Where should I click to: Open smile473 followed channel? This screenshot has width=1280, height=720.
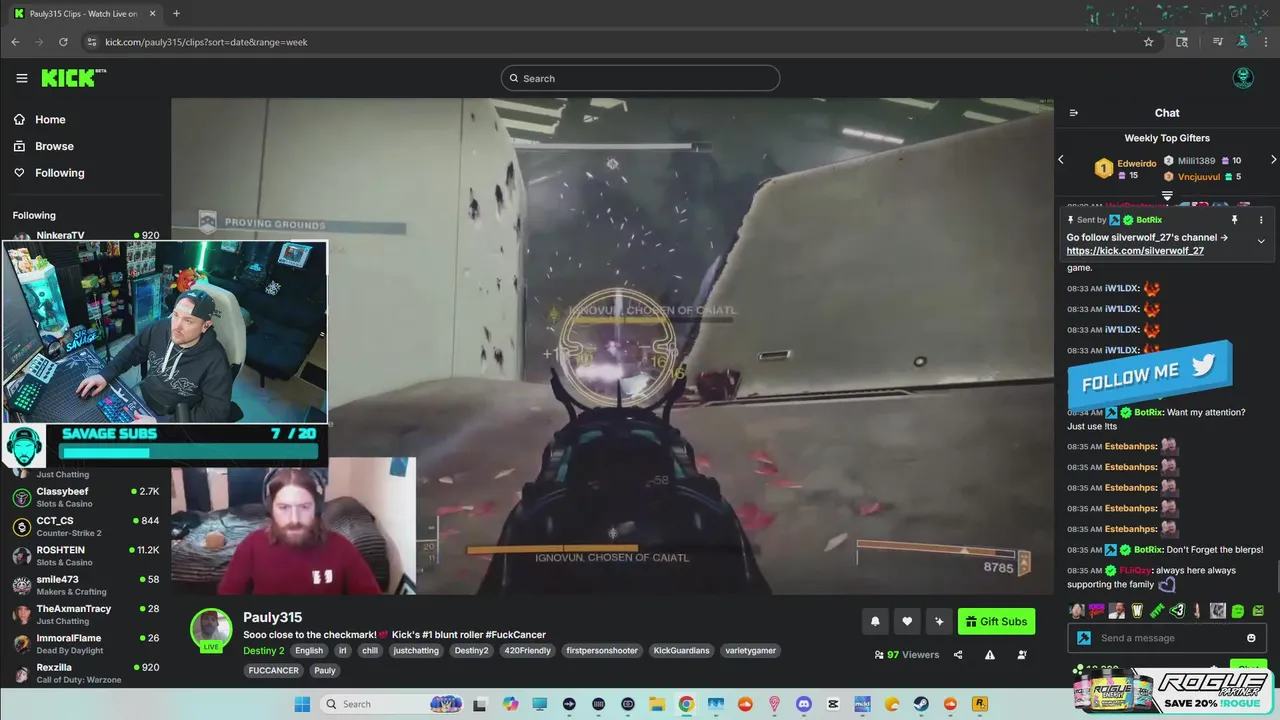point(85,585)
